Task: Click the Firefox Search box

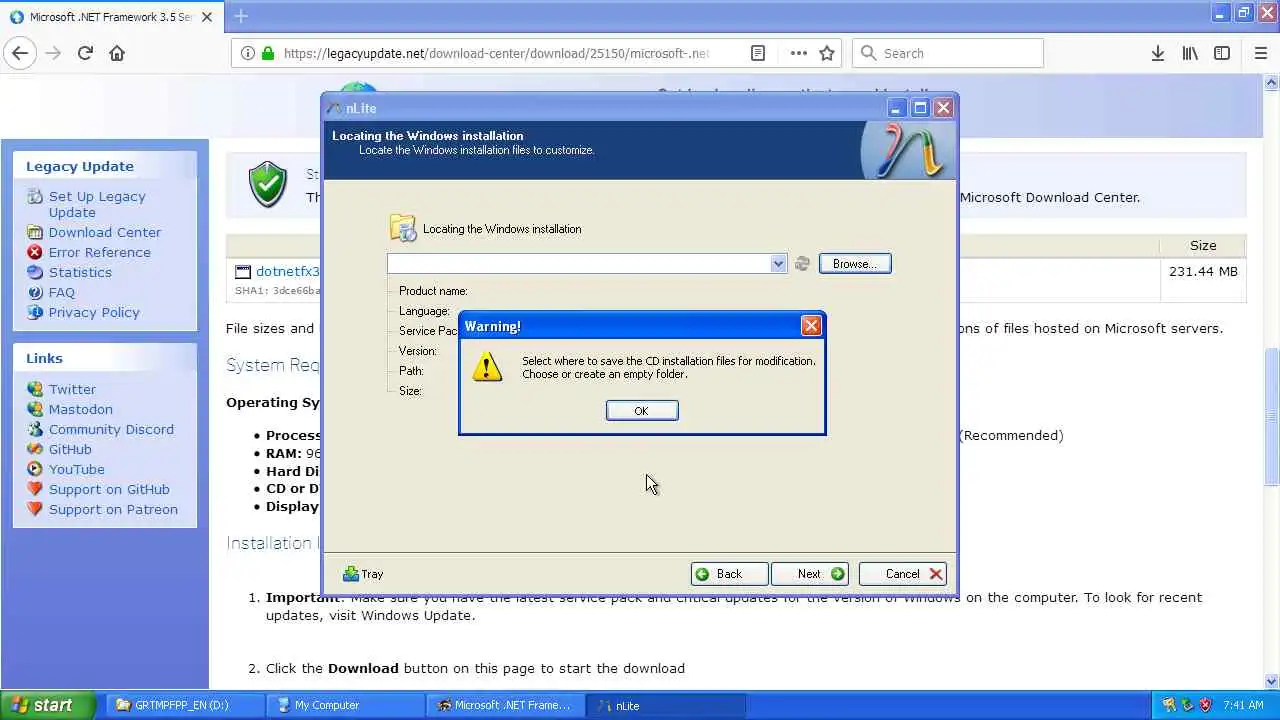Action: pos(948,53)
